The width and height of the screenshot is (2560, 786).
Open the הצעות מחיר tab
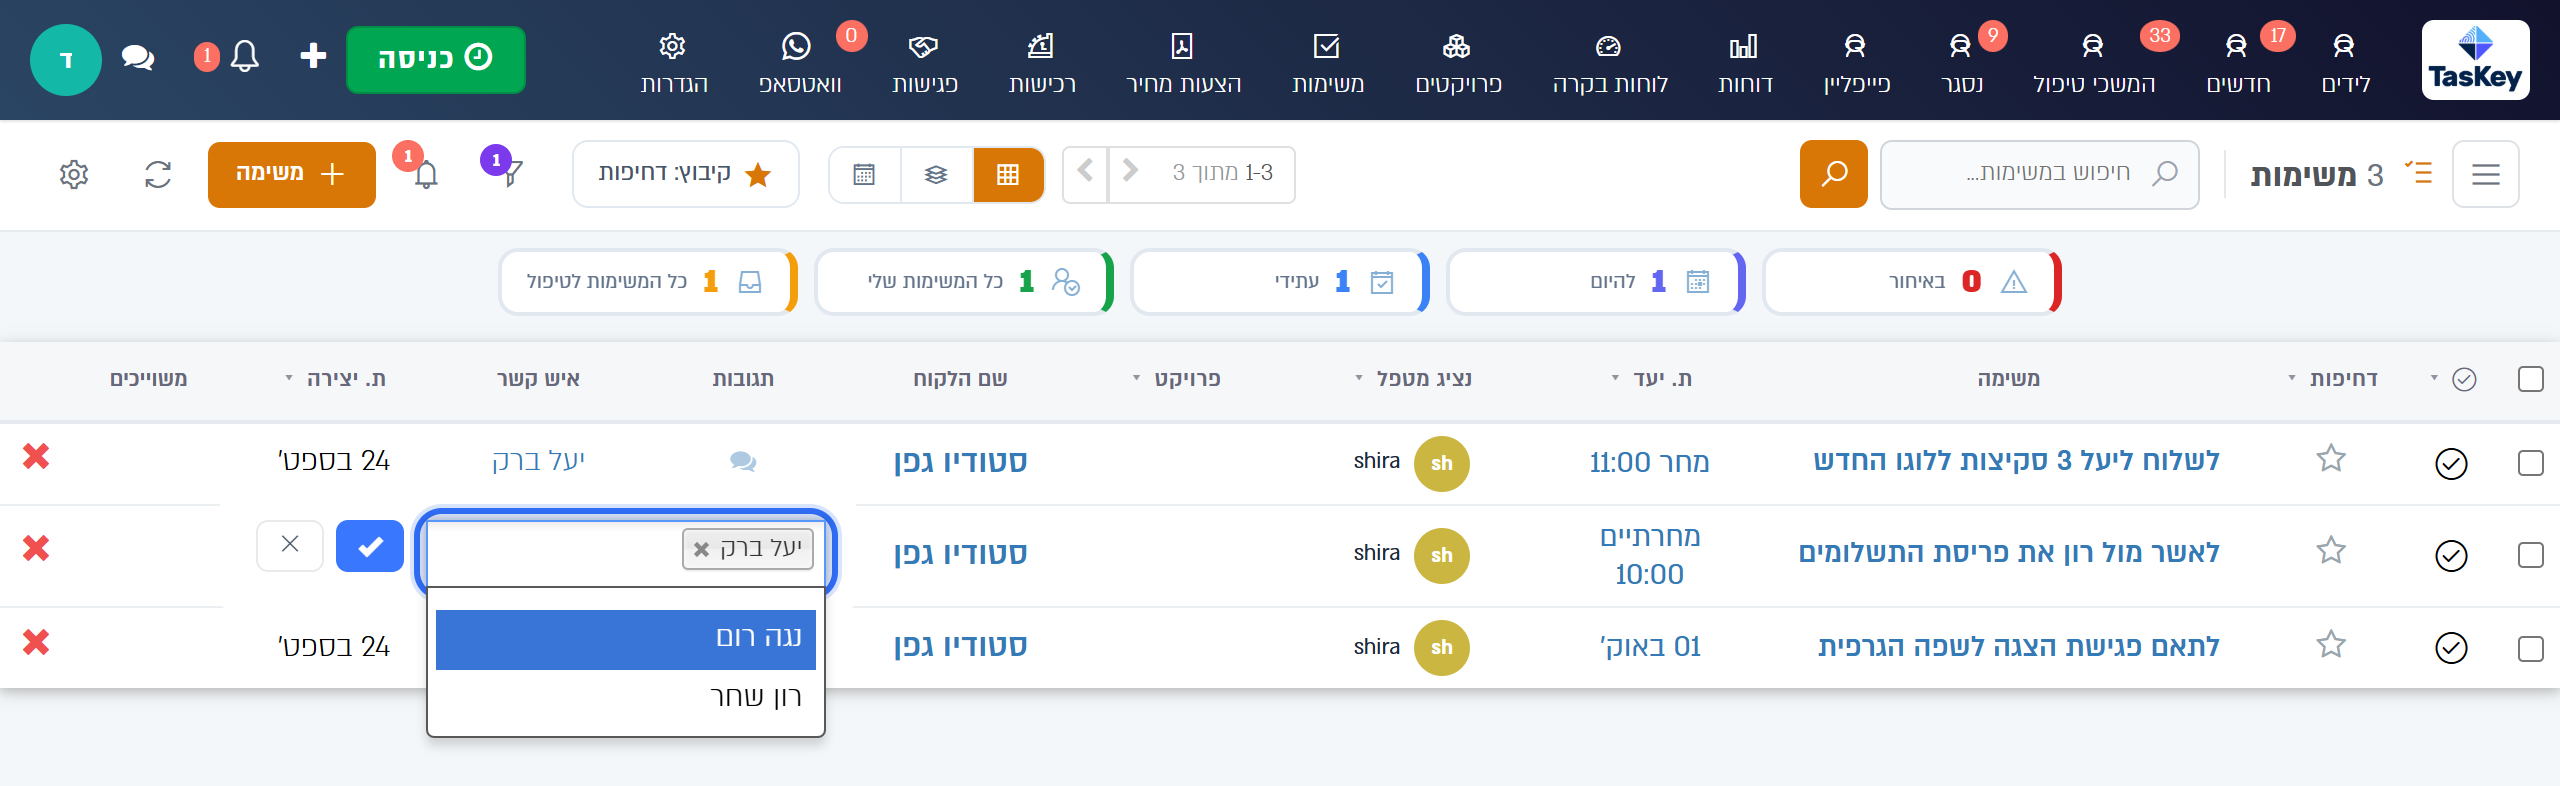(1183, 62)
